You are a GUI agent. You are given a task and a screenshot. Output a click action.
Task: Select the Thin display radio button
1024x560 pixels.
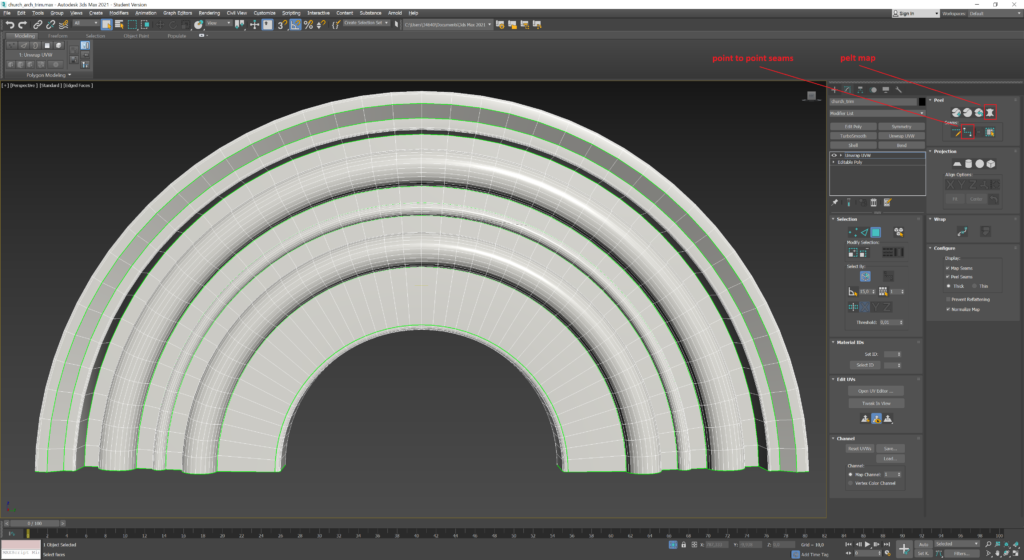point(976,285)
